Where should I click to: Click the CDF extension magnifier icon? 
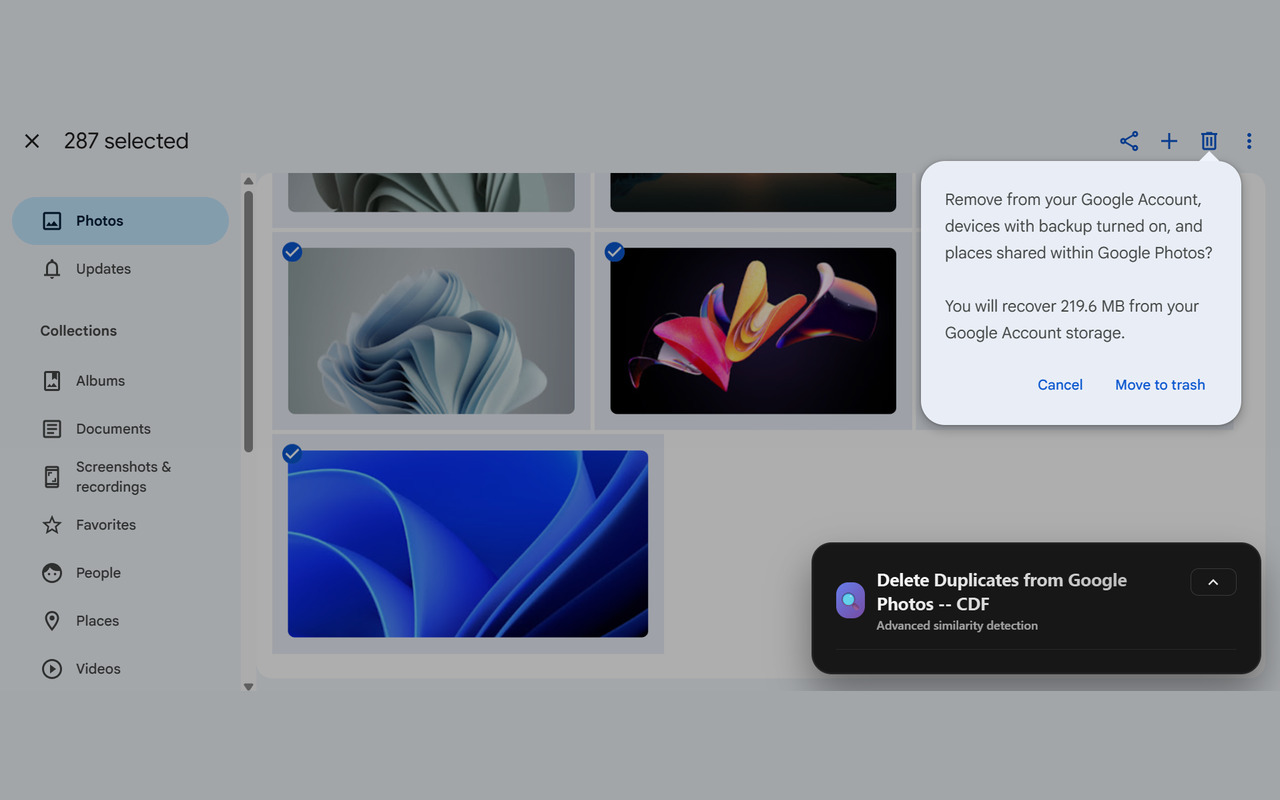(x=850, y=601)
